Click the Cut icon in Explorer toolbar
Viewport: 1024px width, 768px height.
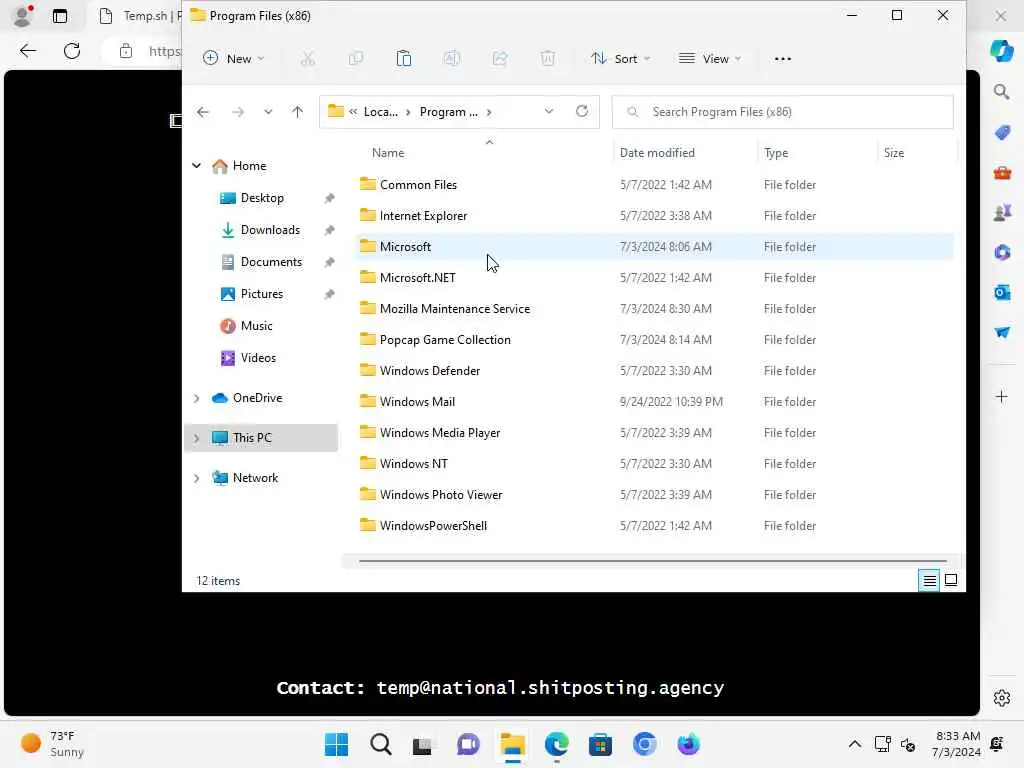coord(308,59)
